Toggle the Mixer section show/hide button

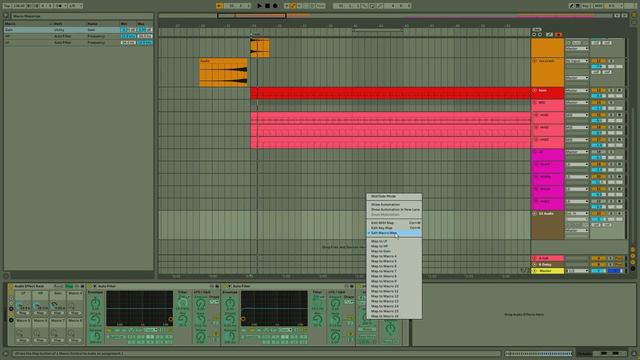pos(633,262)
